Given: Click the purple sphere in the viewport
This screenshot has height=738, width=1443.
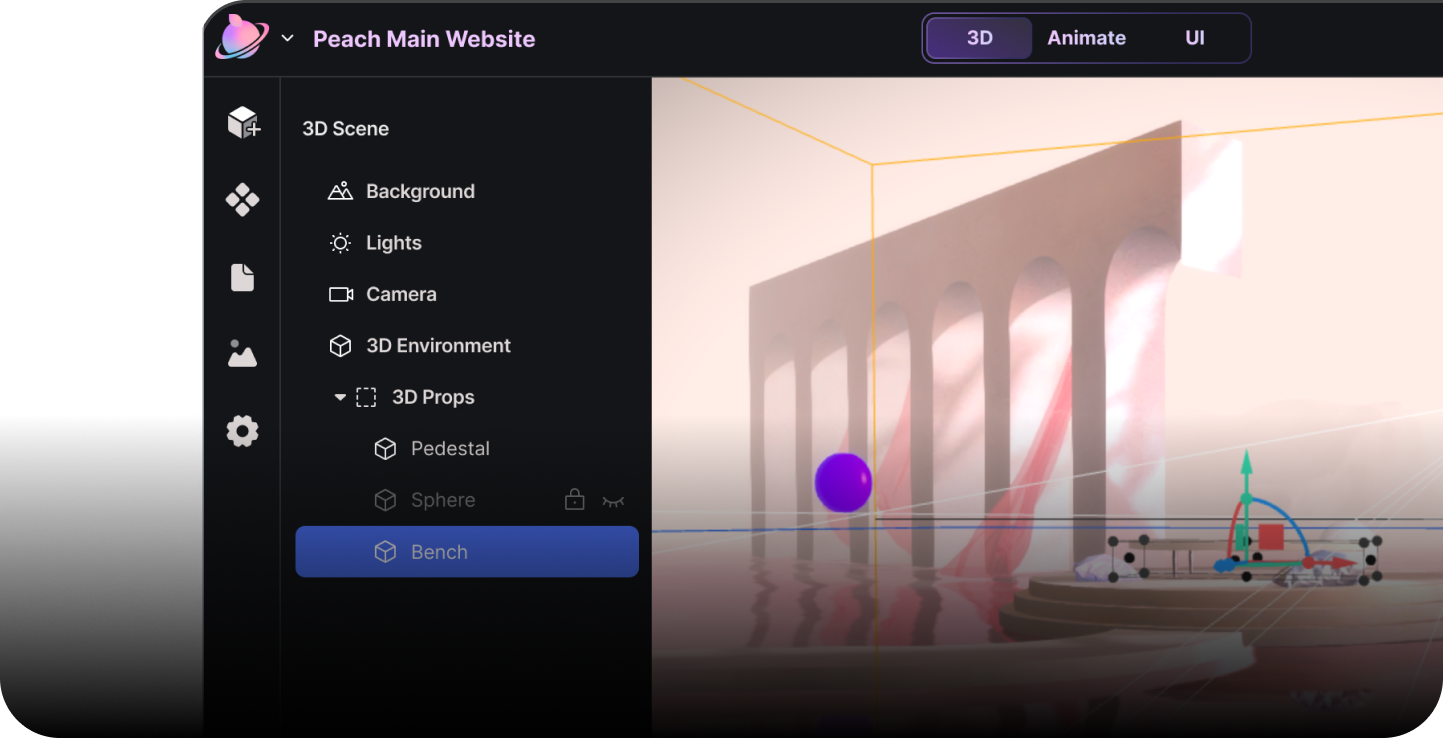Looking at the screenshot, I should pos(843,482).
